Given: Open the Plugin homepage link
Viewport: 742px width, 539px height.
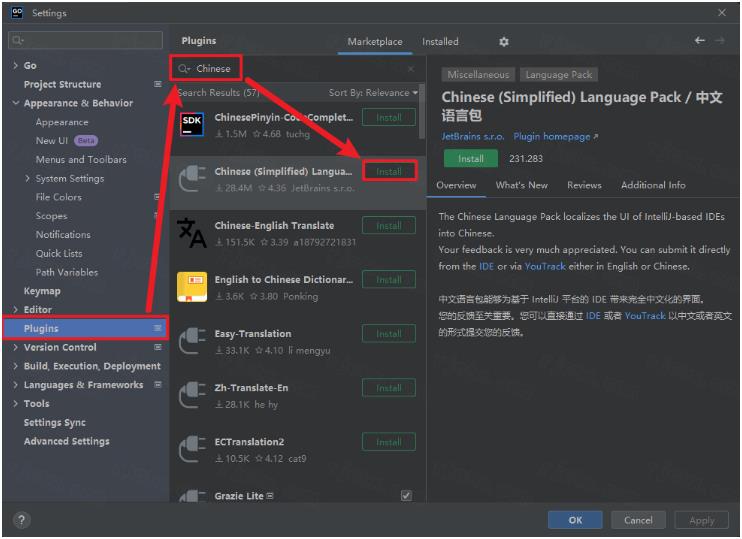Looking at the screenshot, I should (x=556, y=136).
